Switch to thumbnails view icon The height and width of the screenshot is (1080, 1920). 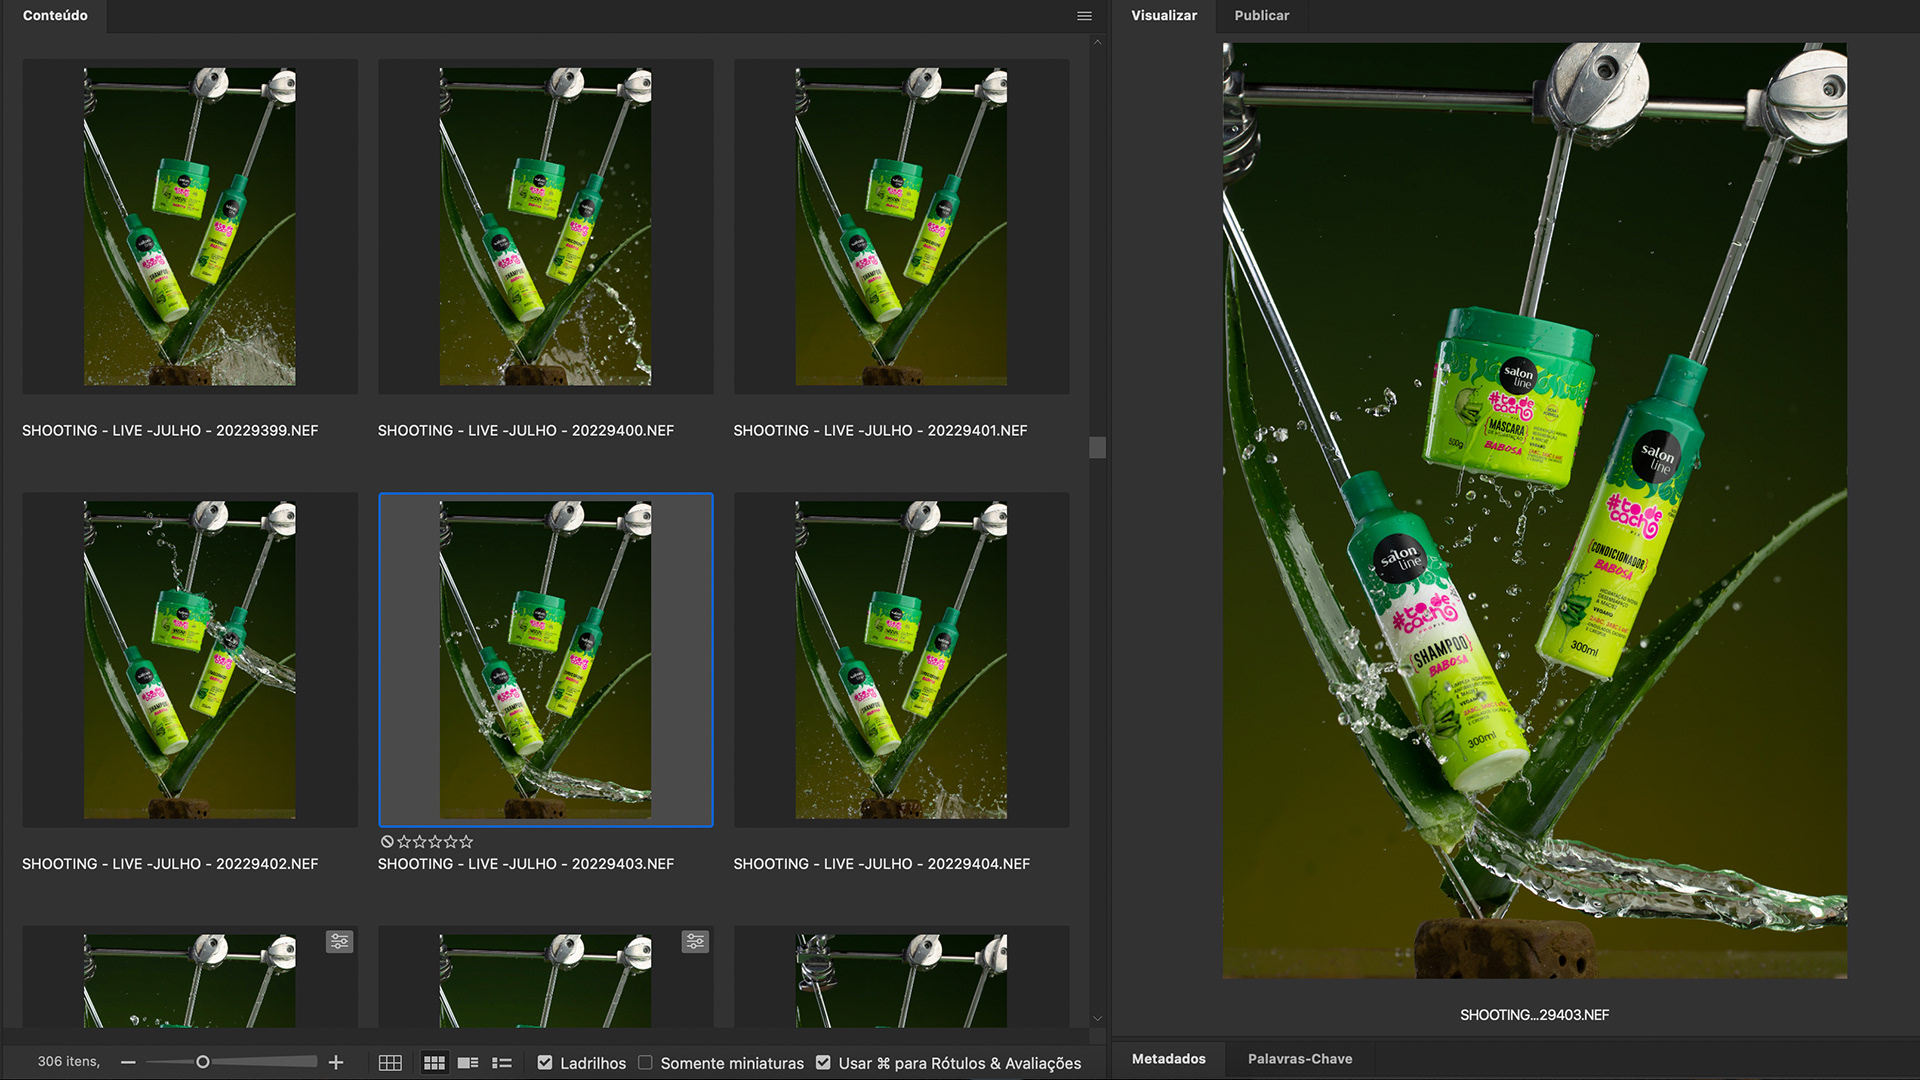click(x=434, y=1063)
